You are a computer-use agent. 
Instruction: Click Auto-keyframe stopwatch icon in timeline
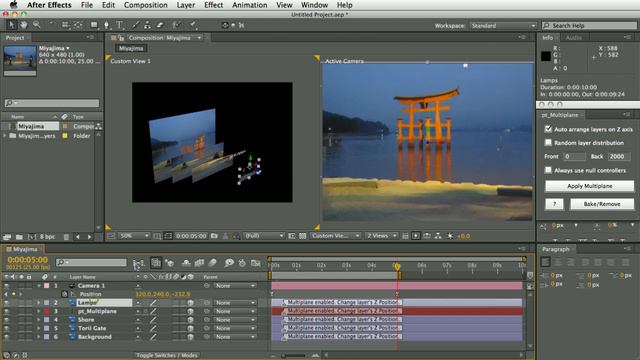(x=242, y=263)
